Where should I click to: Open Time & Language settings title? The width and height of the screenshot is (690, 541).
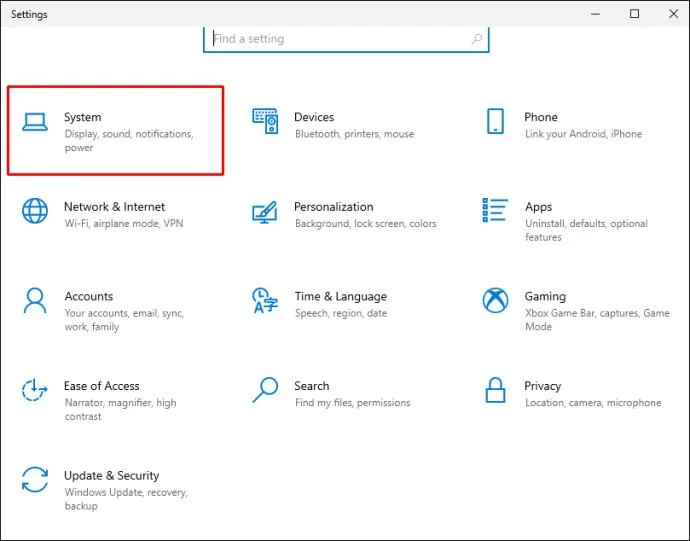(x=341, y=296)
